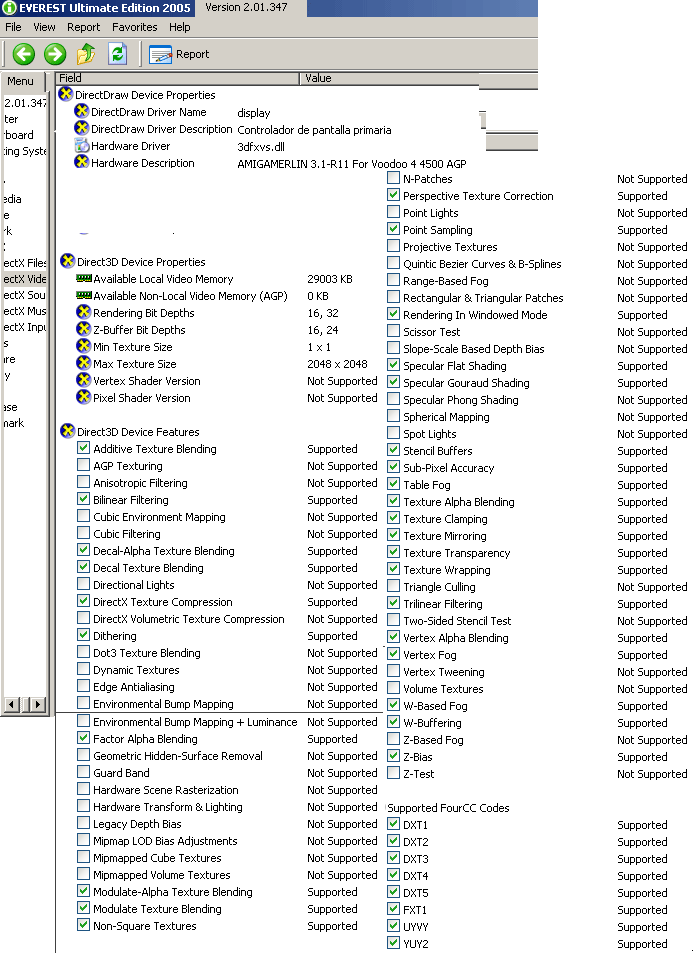The width and height of the screenshot is (693, 953).
Task: Click the Up folder toolbar icon
Action: point(86,54)
